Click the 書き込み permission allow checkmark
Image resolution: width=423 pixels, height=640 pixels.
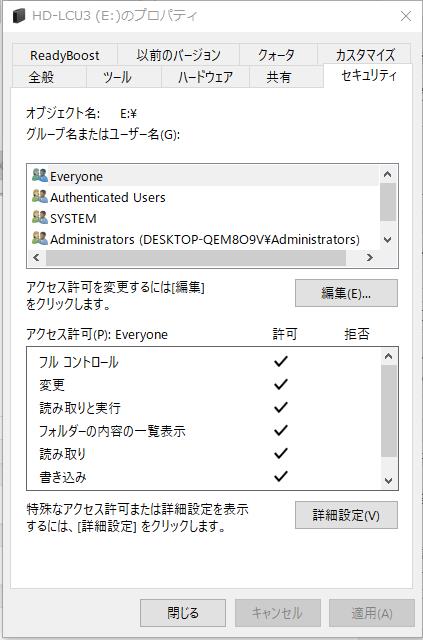pyautogui.click(x=281, y=476)
